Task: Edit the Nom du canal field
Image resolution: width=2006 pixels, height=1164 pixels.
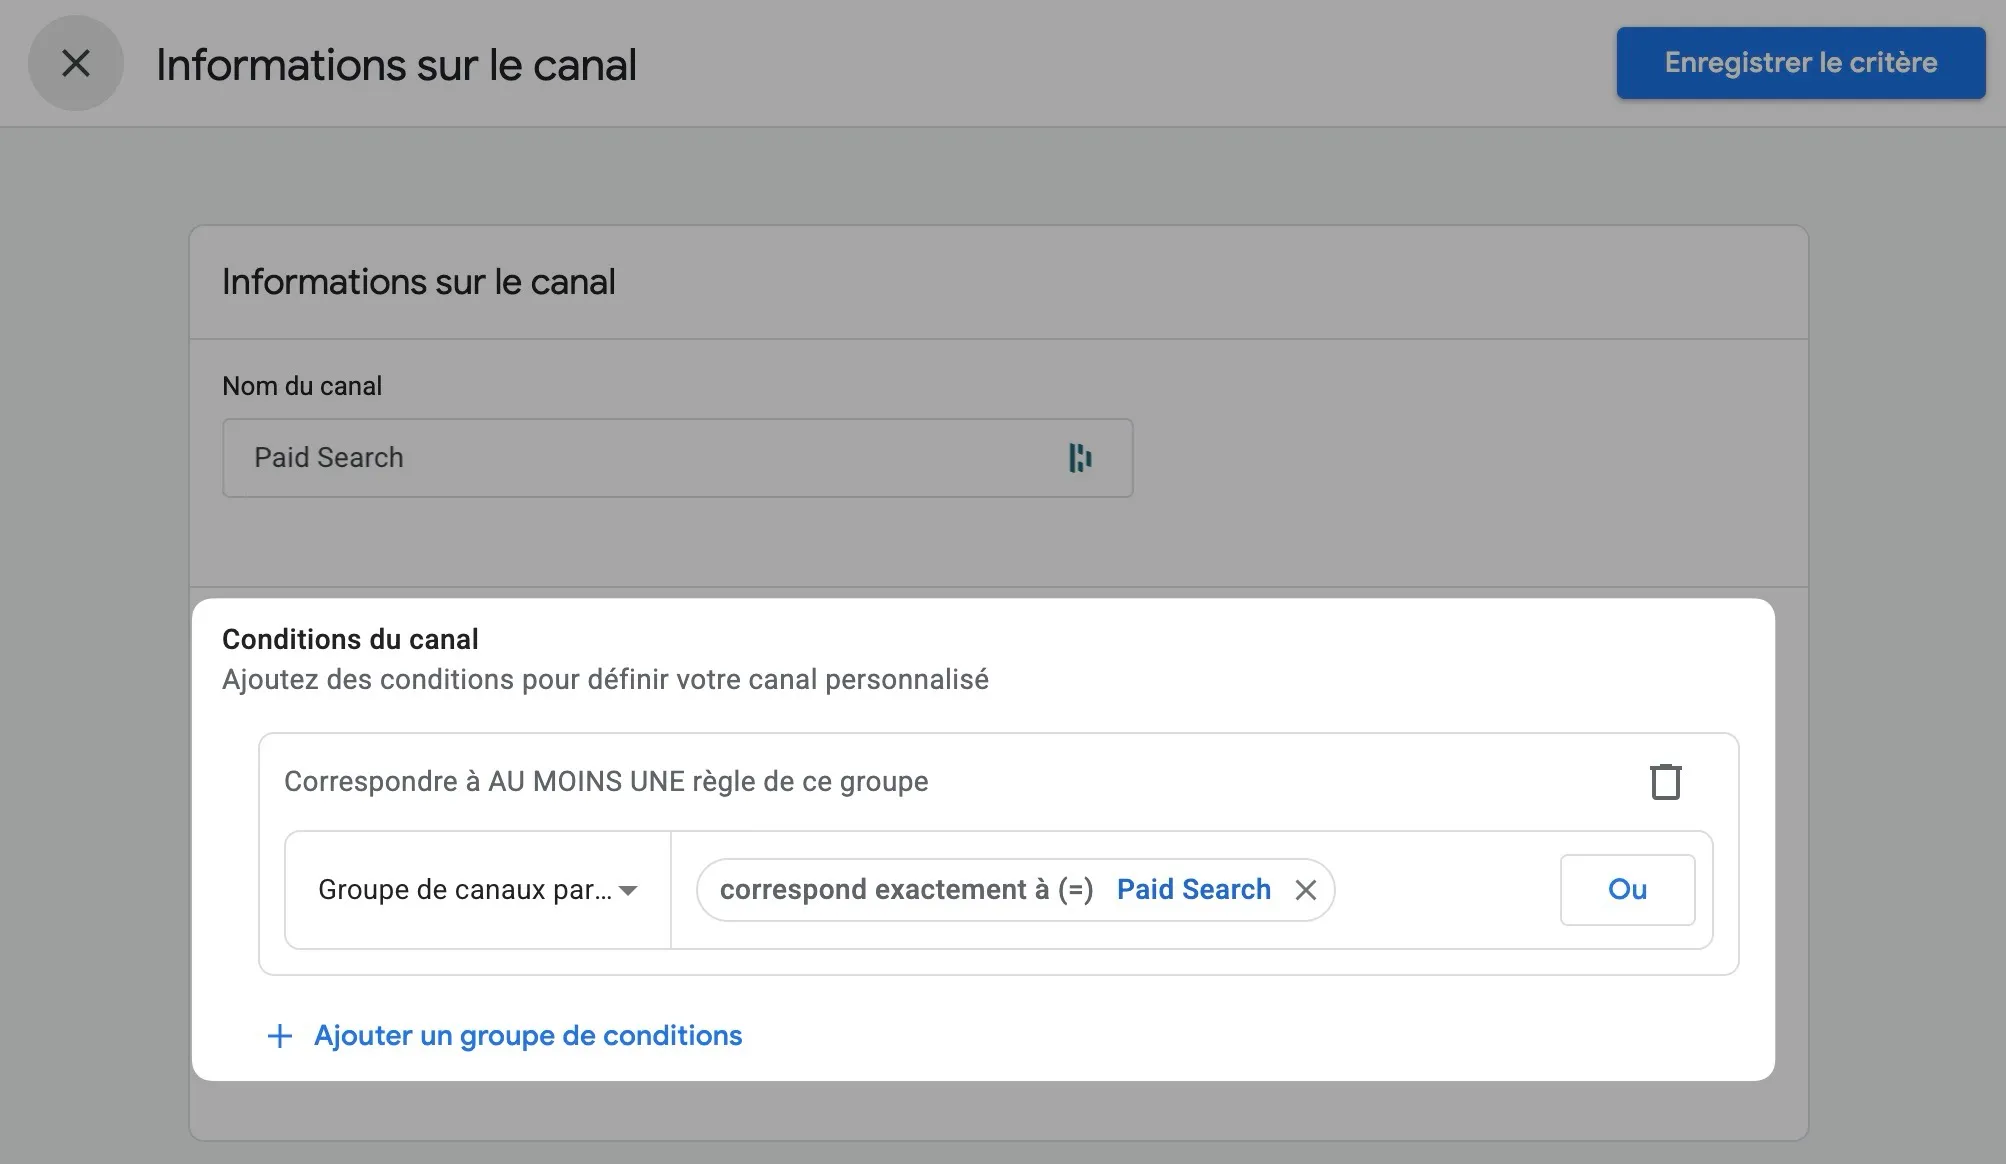Action: click(x=677, y=458)
